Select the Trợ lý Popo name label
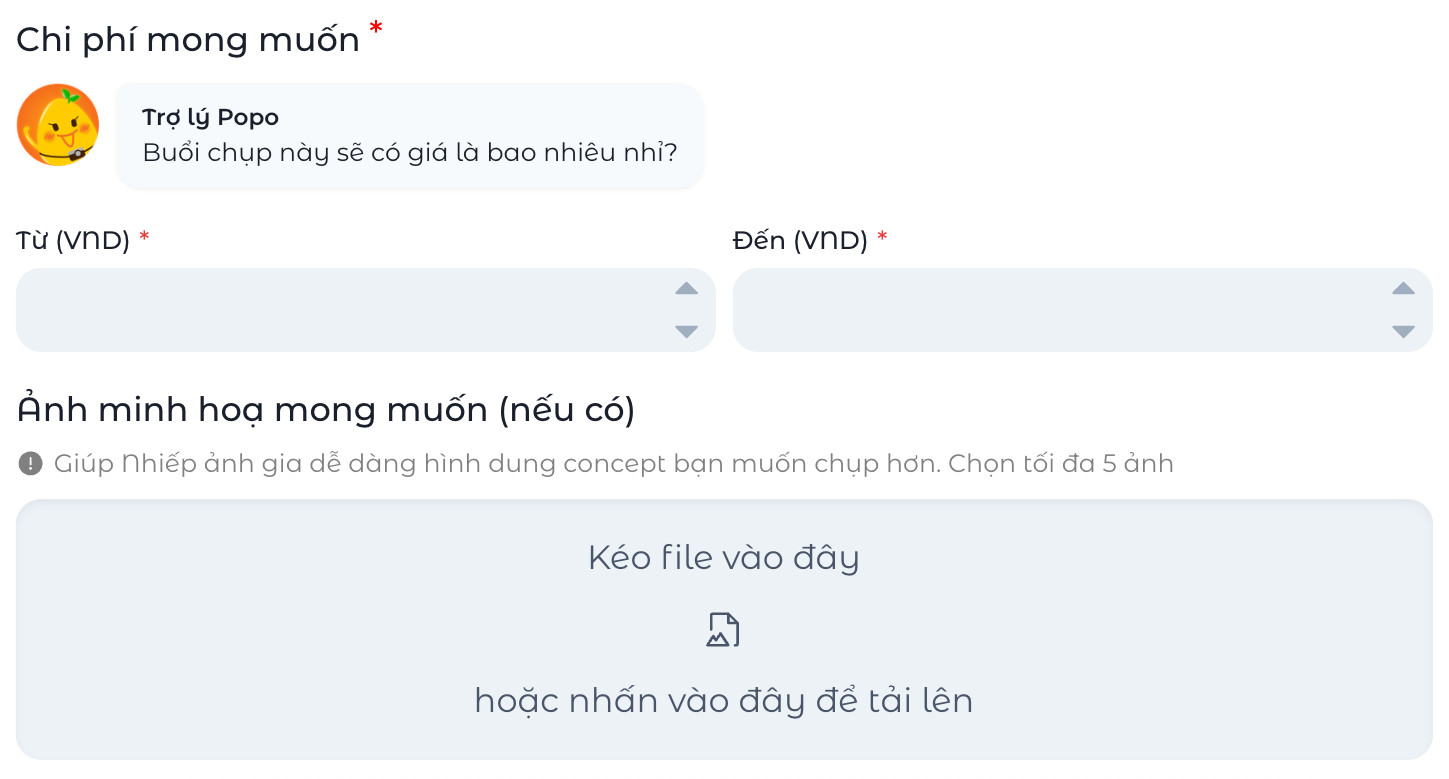 pos(210,118)
